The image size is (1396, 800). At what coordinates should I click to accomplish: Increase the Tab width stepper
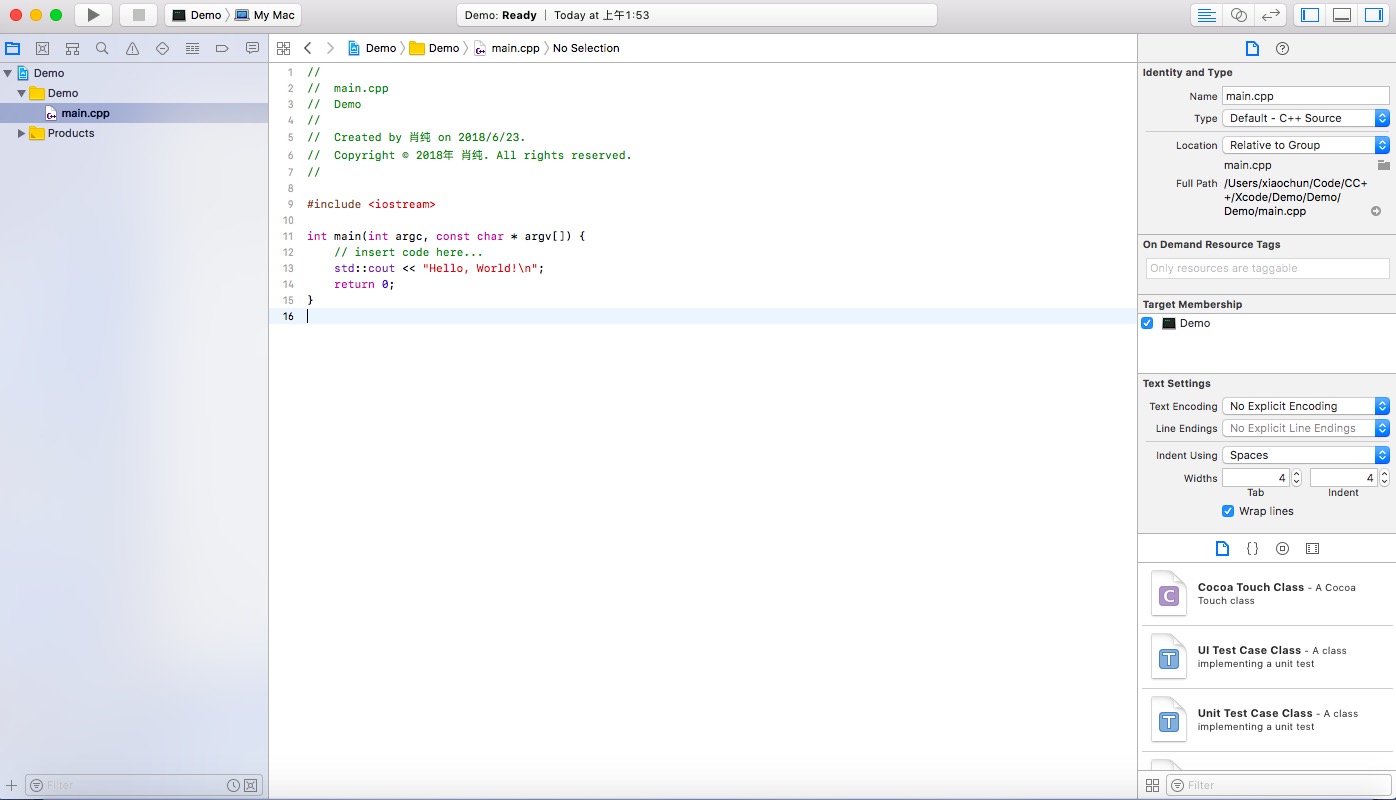[x=1297, y=475]
